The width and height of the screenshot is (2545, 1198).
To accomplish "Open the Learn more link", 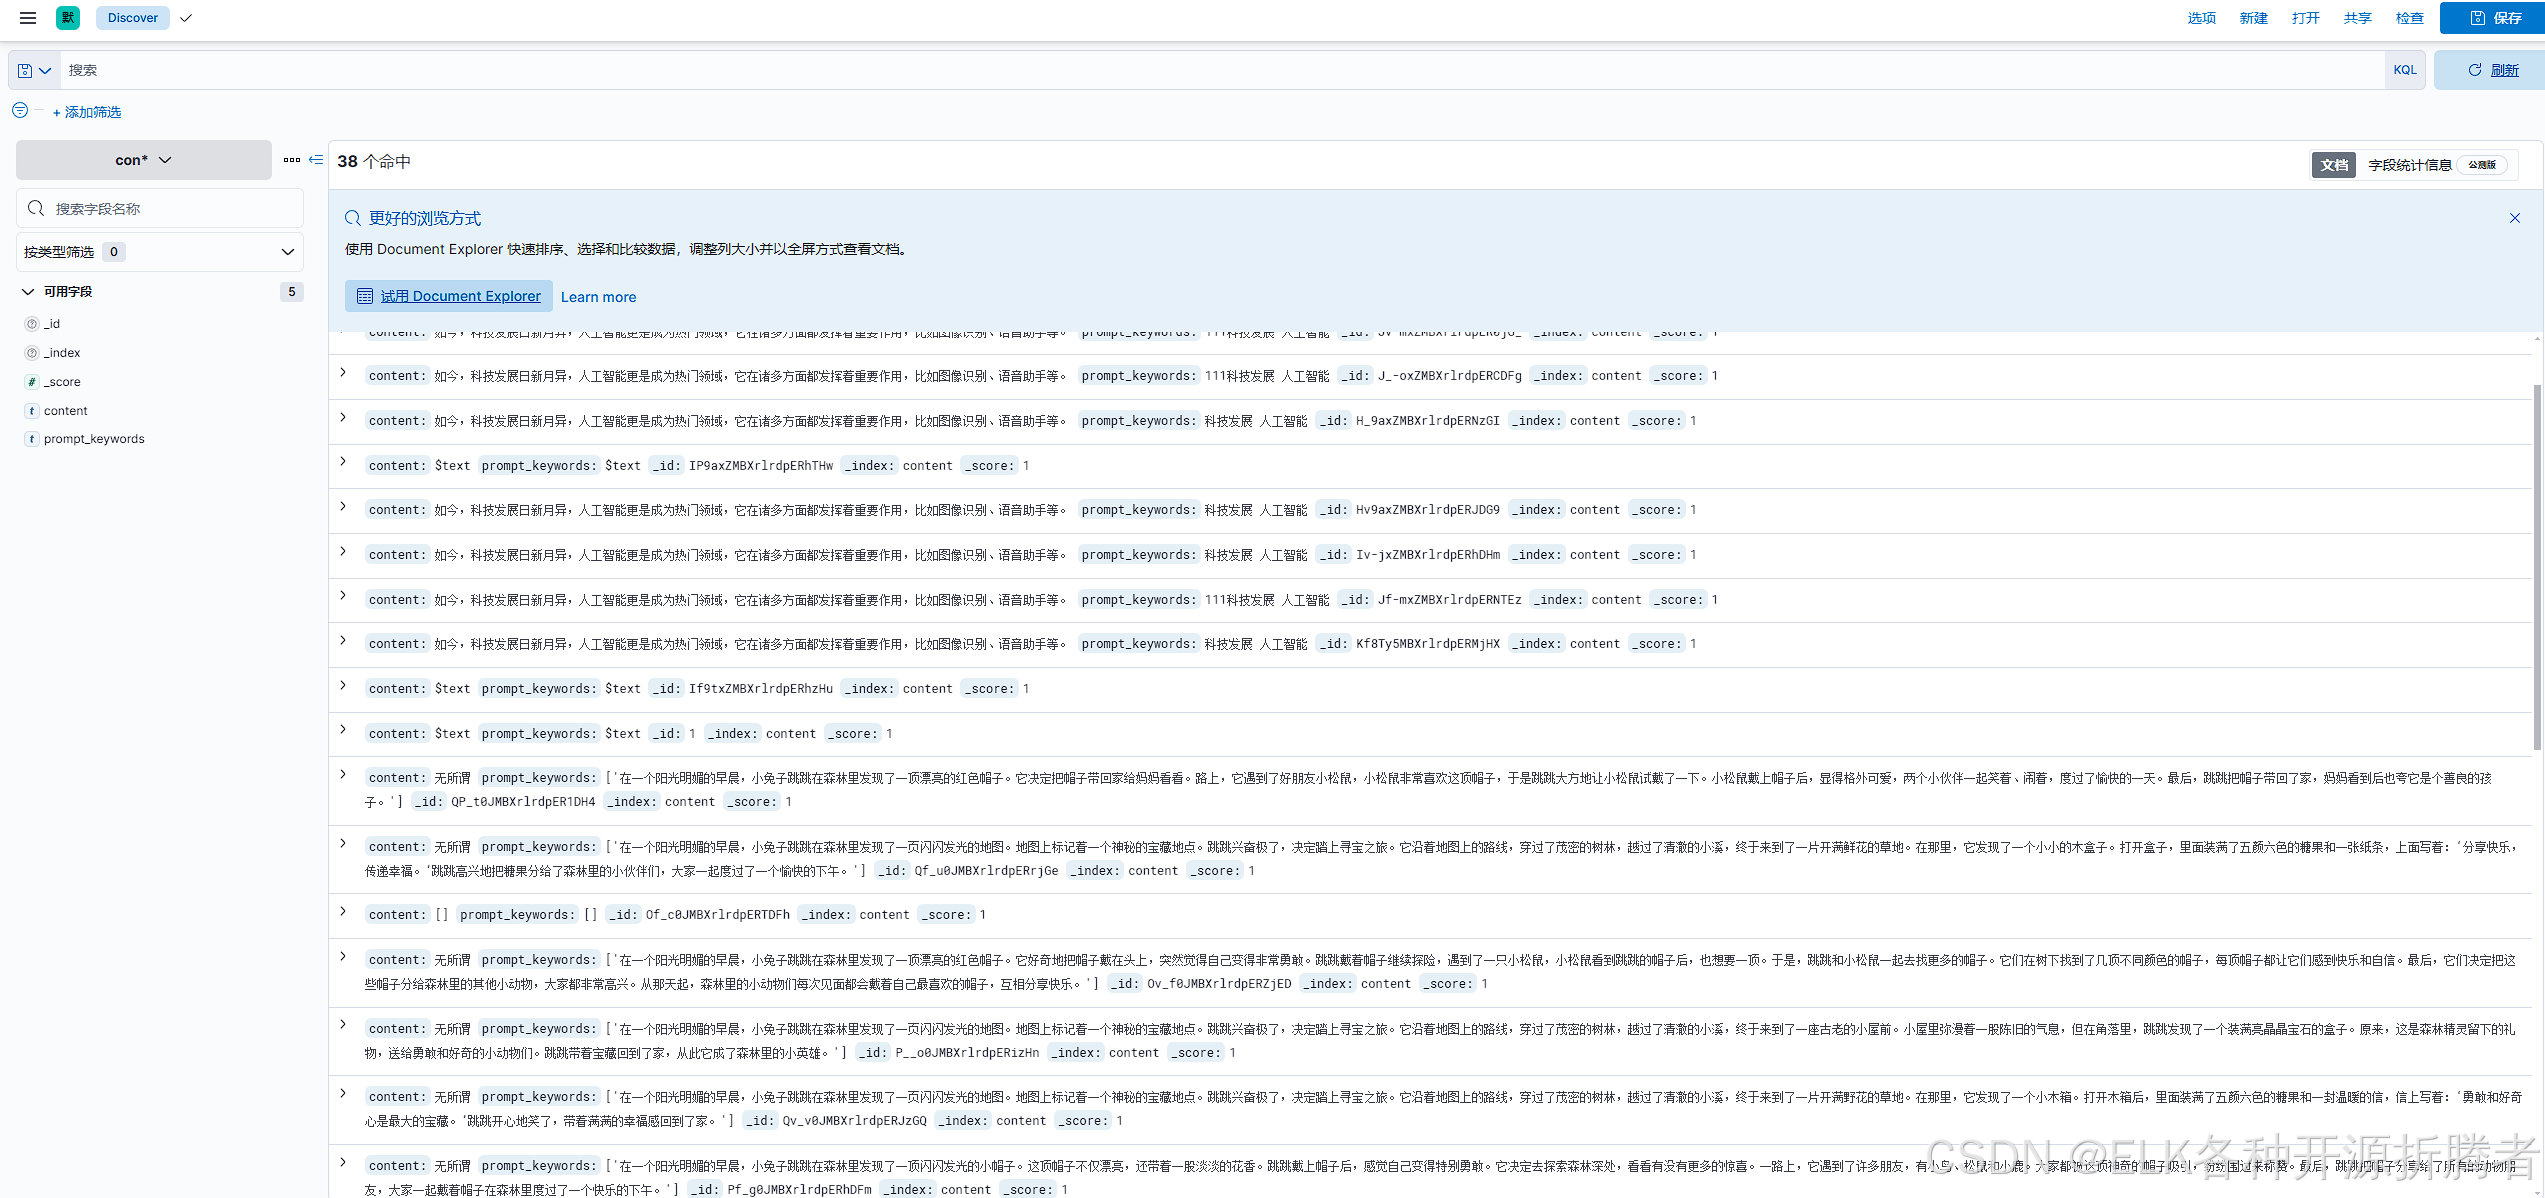I will point(598,297).
